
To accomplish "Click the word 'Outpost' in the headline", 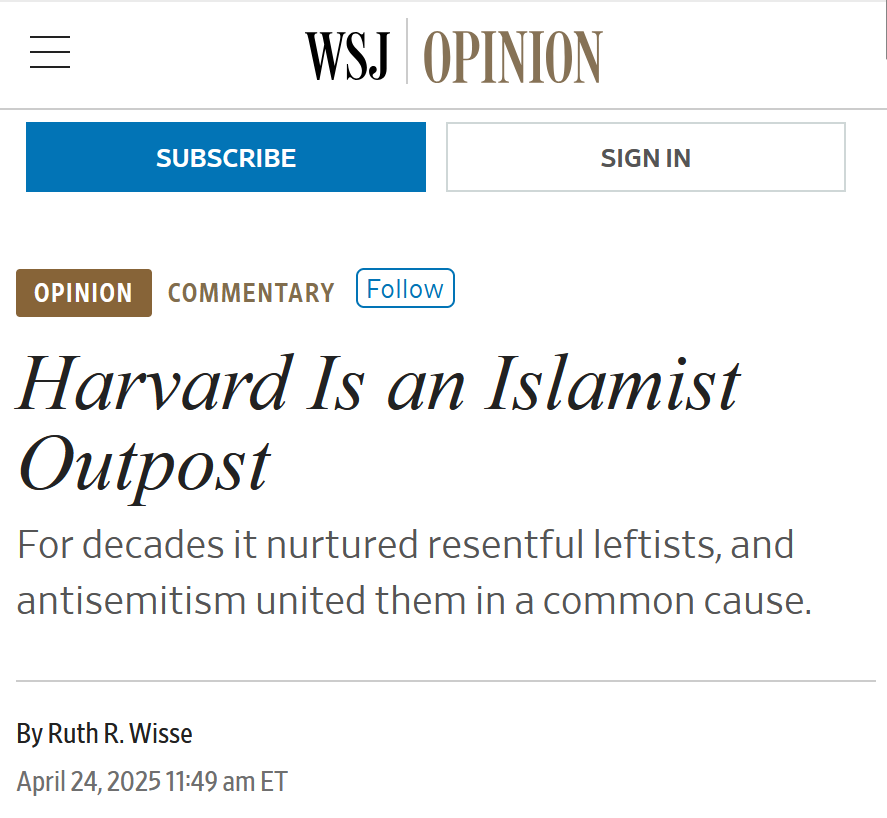I will click(x=144, y=467).
